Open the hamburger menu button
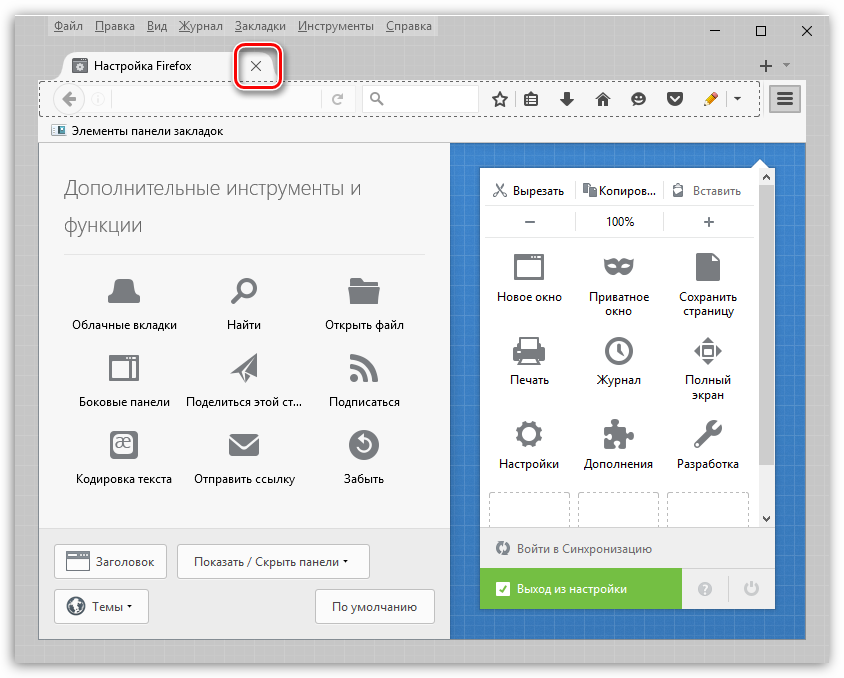 [785, 99]
